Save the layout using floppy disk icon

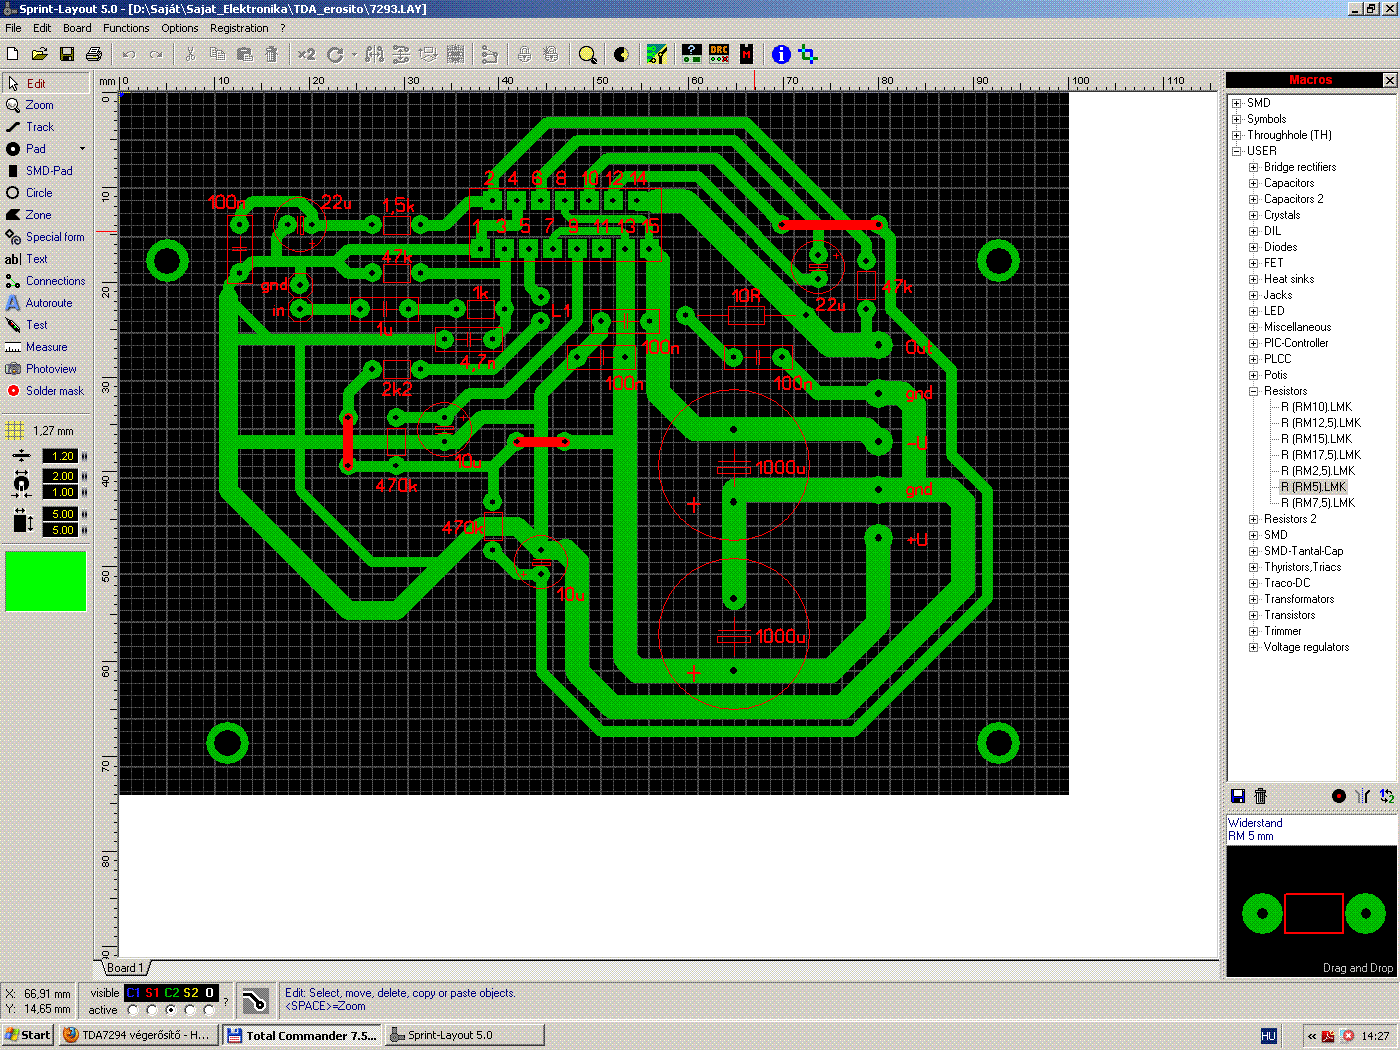pyautogui.click(x=67, y=54)
